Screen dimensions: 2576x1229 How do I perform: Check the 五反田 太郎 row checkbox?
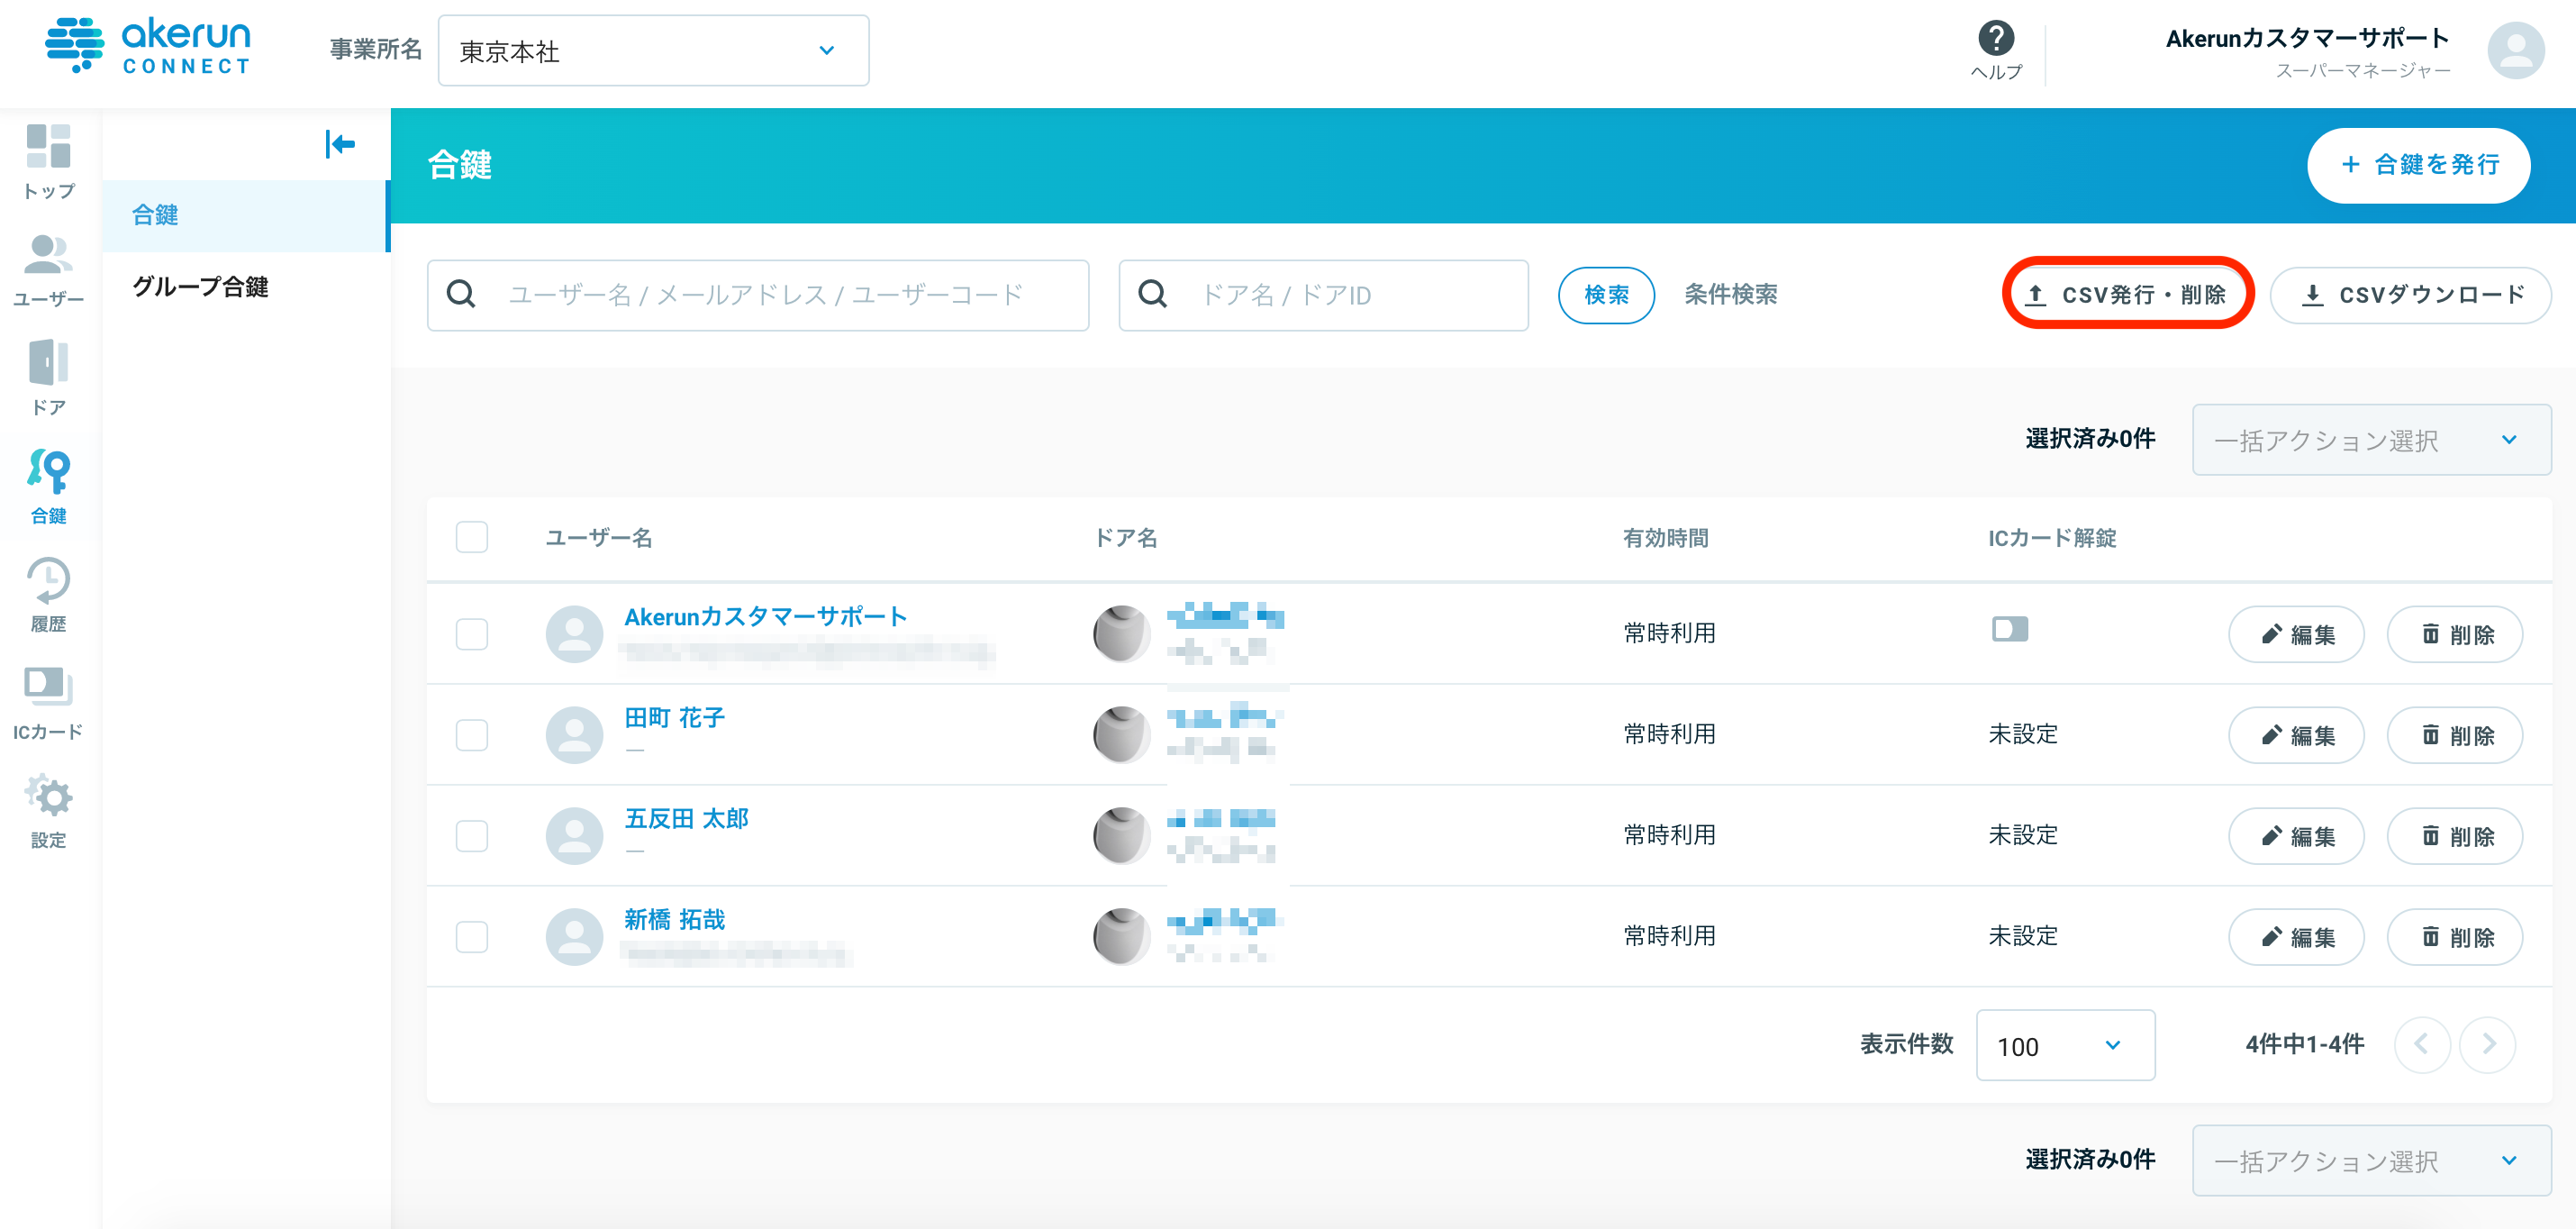point(472,836)
